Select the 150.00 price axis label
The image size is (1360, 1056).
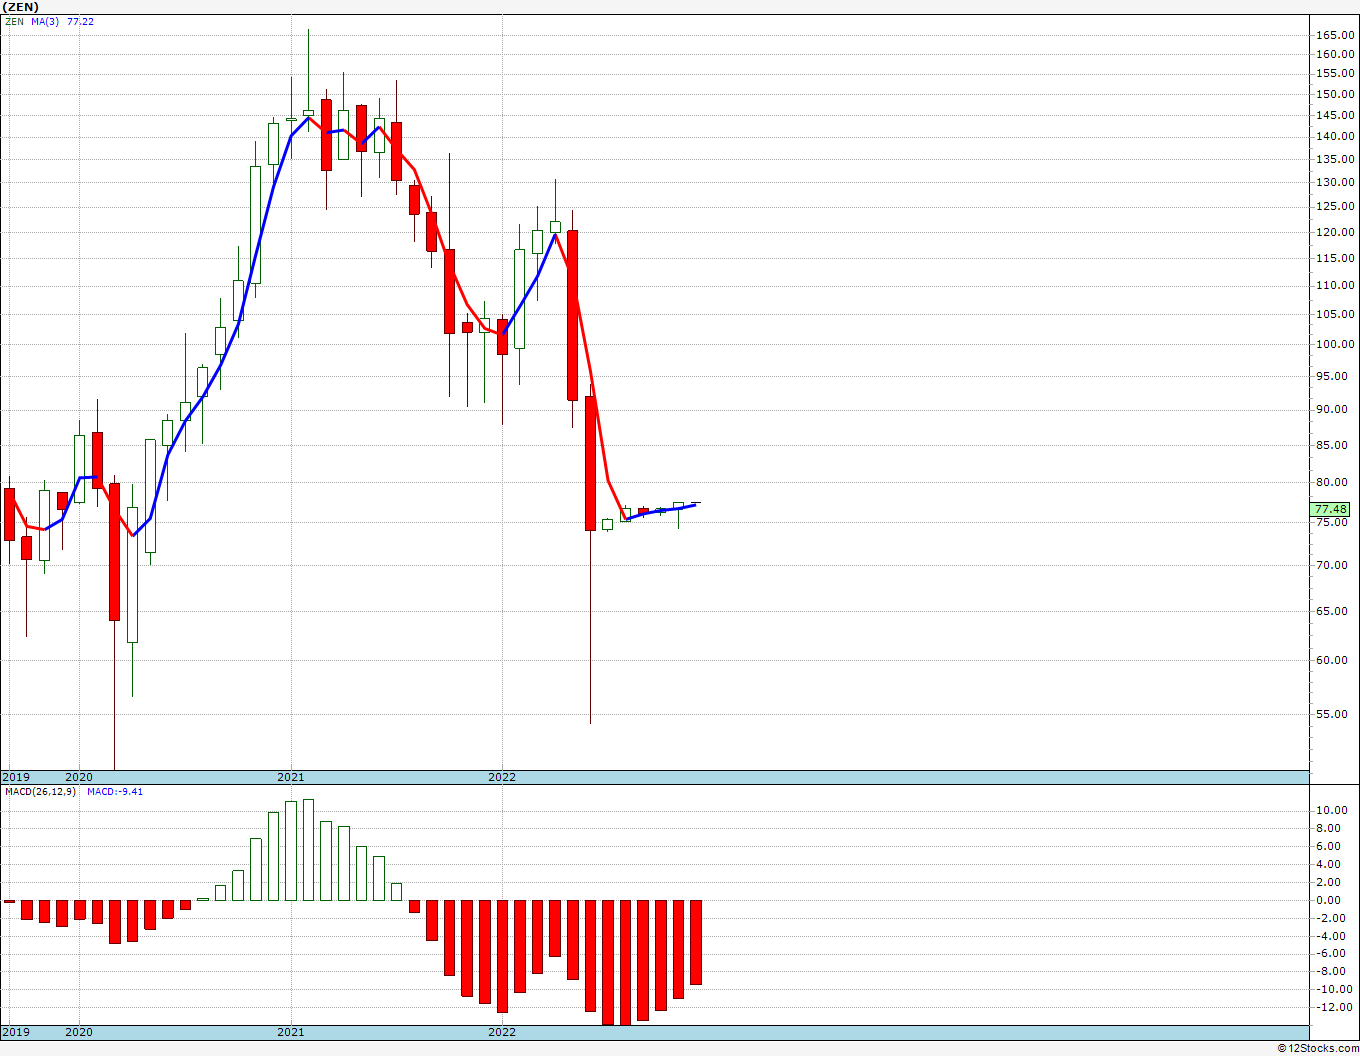[x=1335, y=95]
